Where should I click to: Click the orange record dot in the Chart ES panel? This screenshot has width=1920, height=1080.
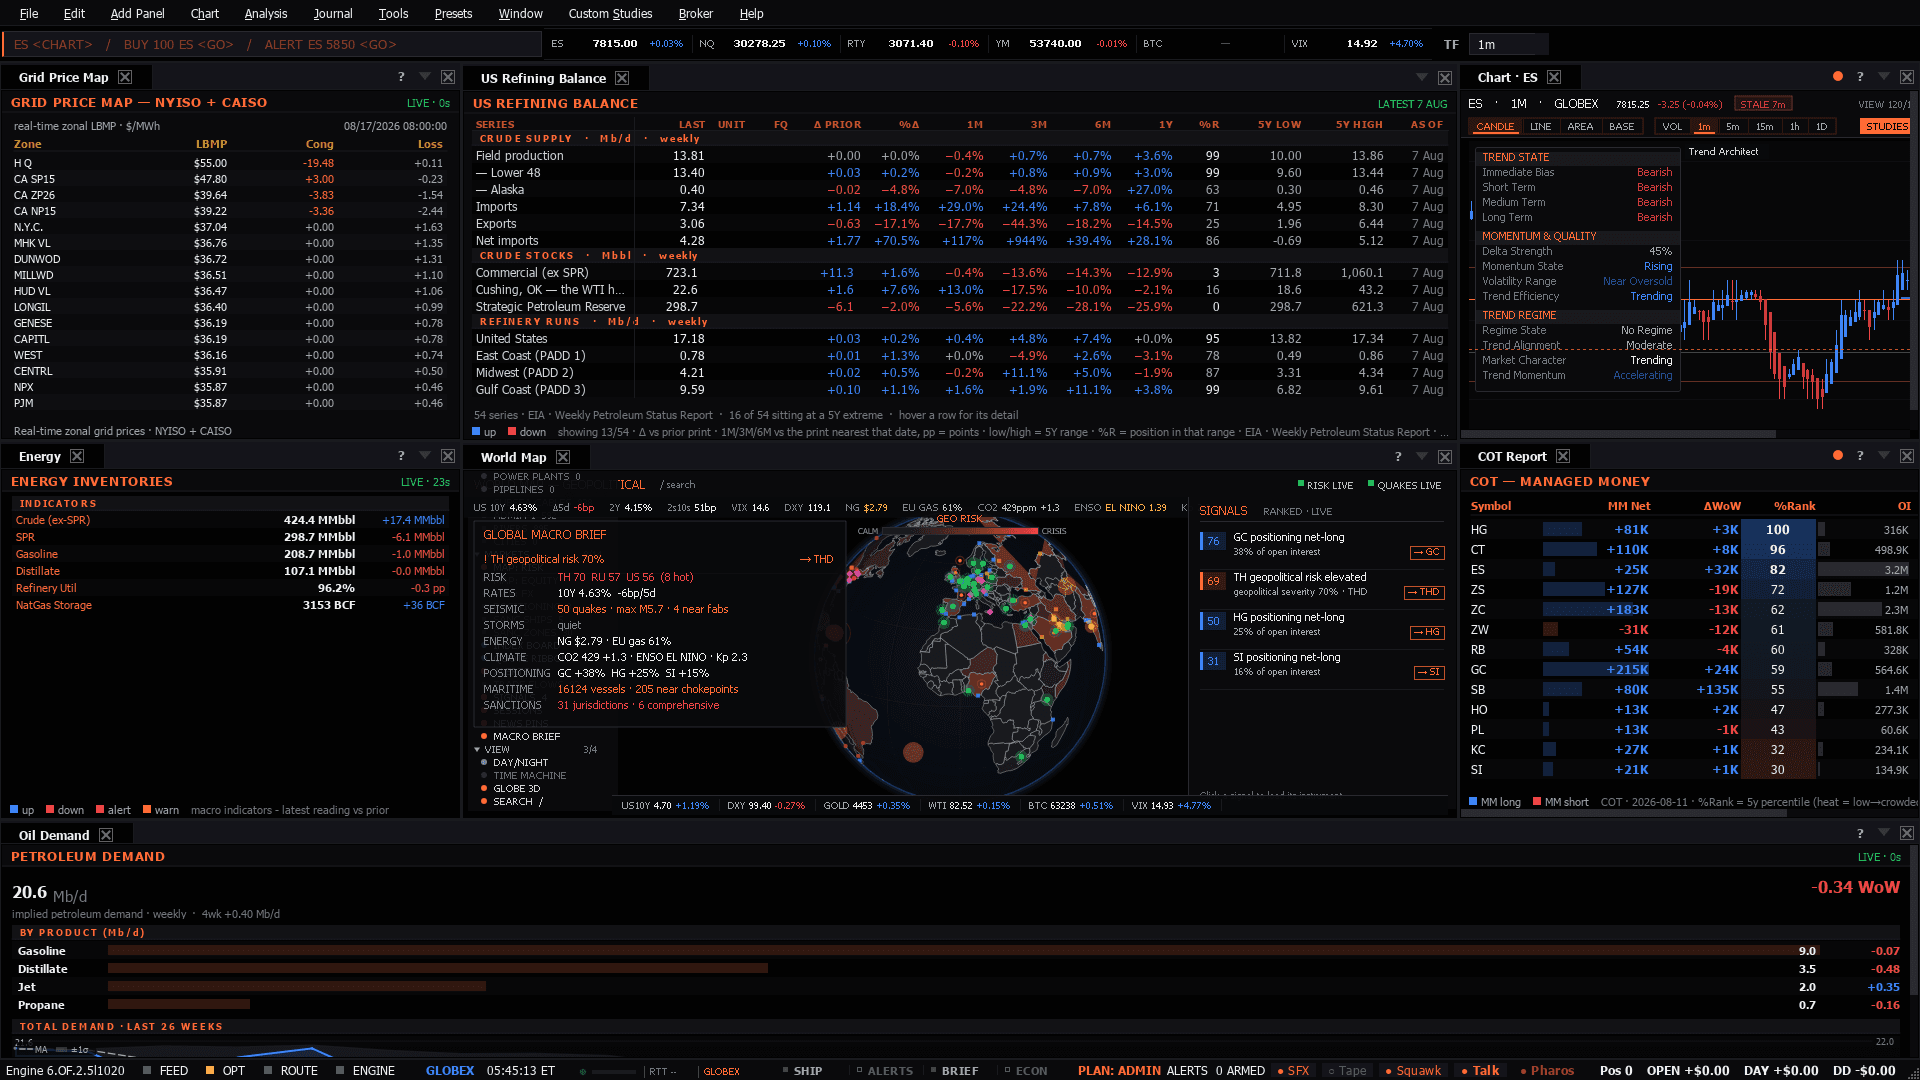[x=1838, y=76]
